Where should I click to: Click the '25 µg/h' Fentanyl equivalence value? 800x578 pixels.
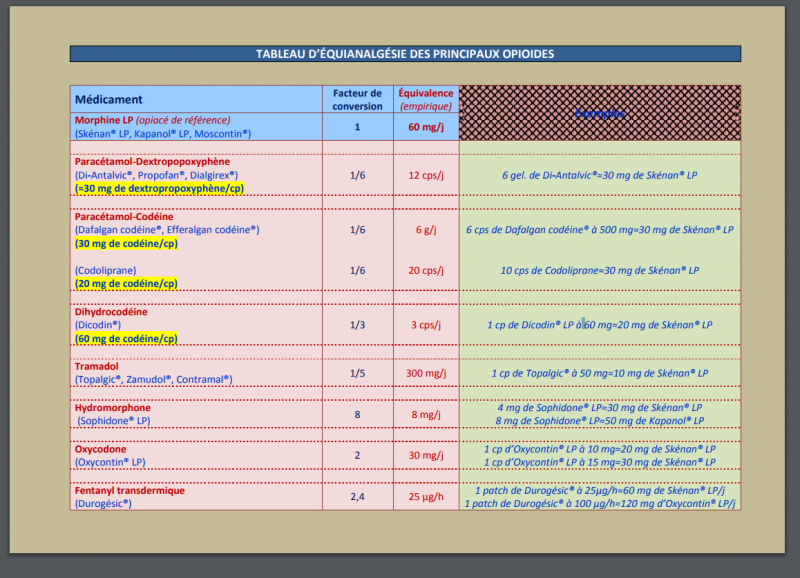pyautogui.click(x=426, y=497)
